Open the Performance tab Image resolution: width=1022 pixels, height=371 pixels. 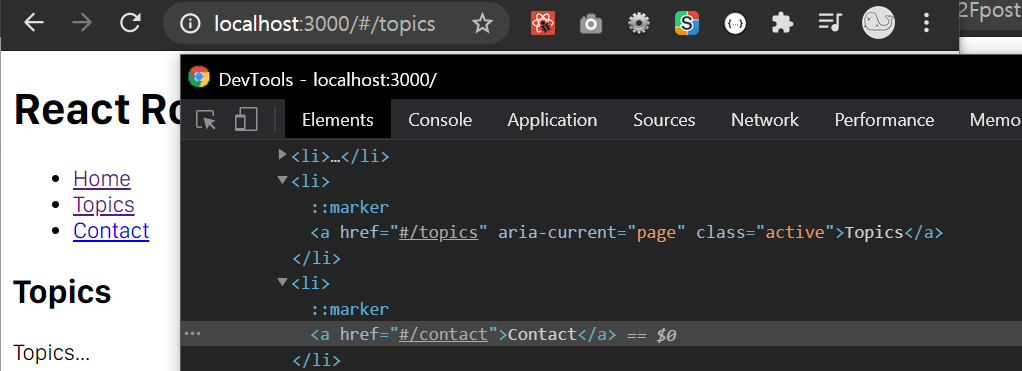pos(884,120)
